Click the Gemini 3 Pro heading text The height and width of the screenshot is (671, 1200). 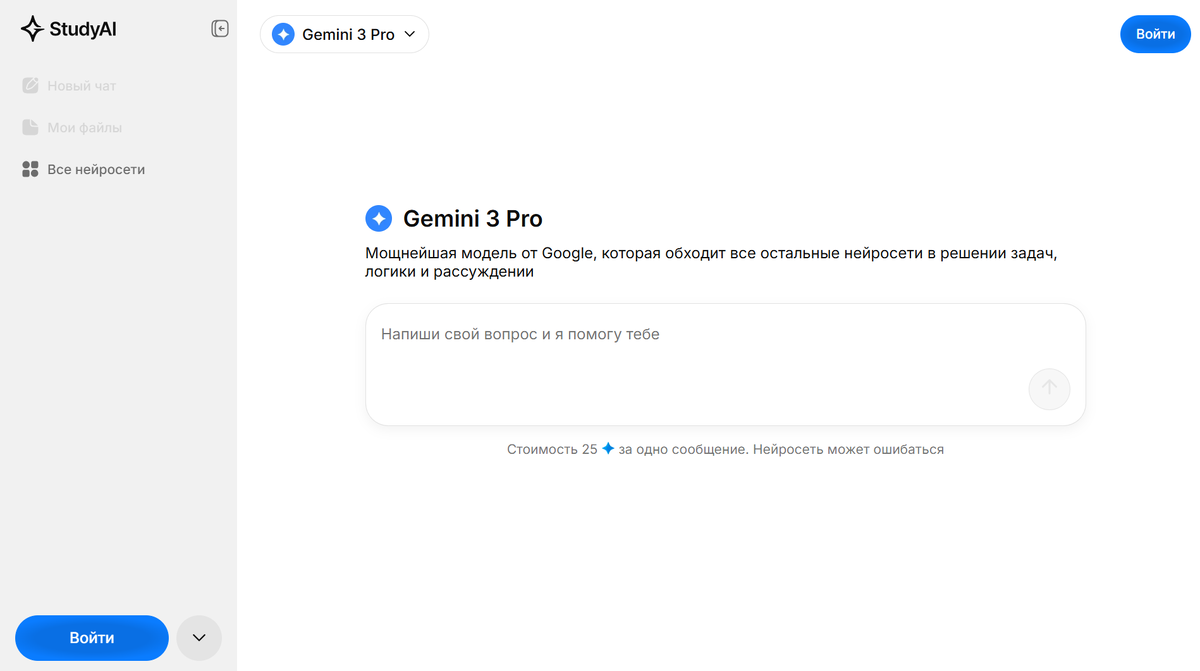coord(473,219)
